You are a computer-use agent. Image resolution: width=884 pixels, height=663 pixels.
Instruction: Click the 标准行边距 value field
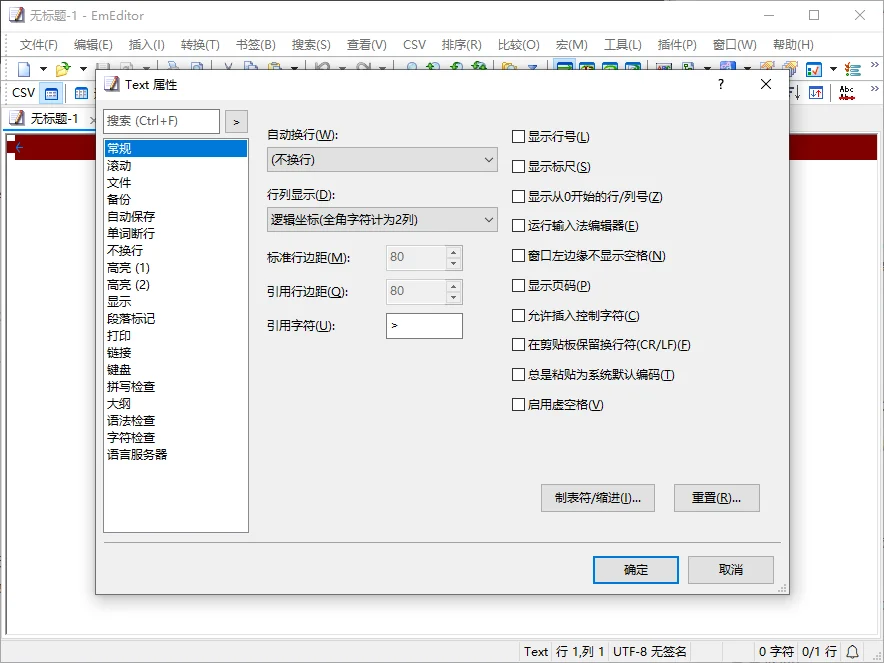[x=416, y=257]
